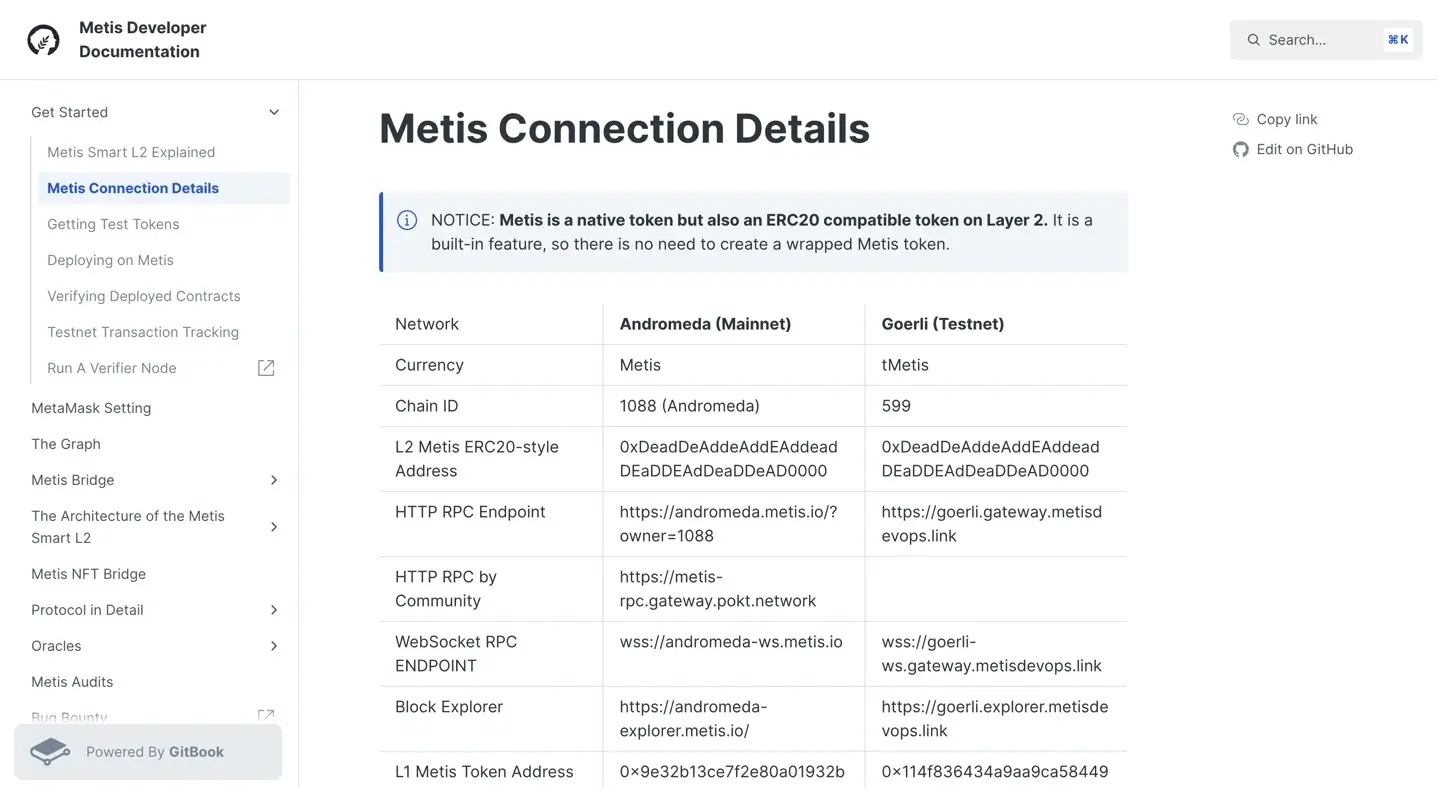The height and width of the screenshot is (788, 1437).
Task: Open the Edit on GitHub icon
Action: (1240, 148)
